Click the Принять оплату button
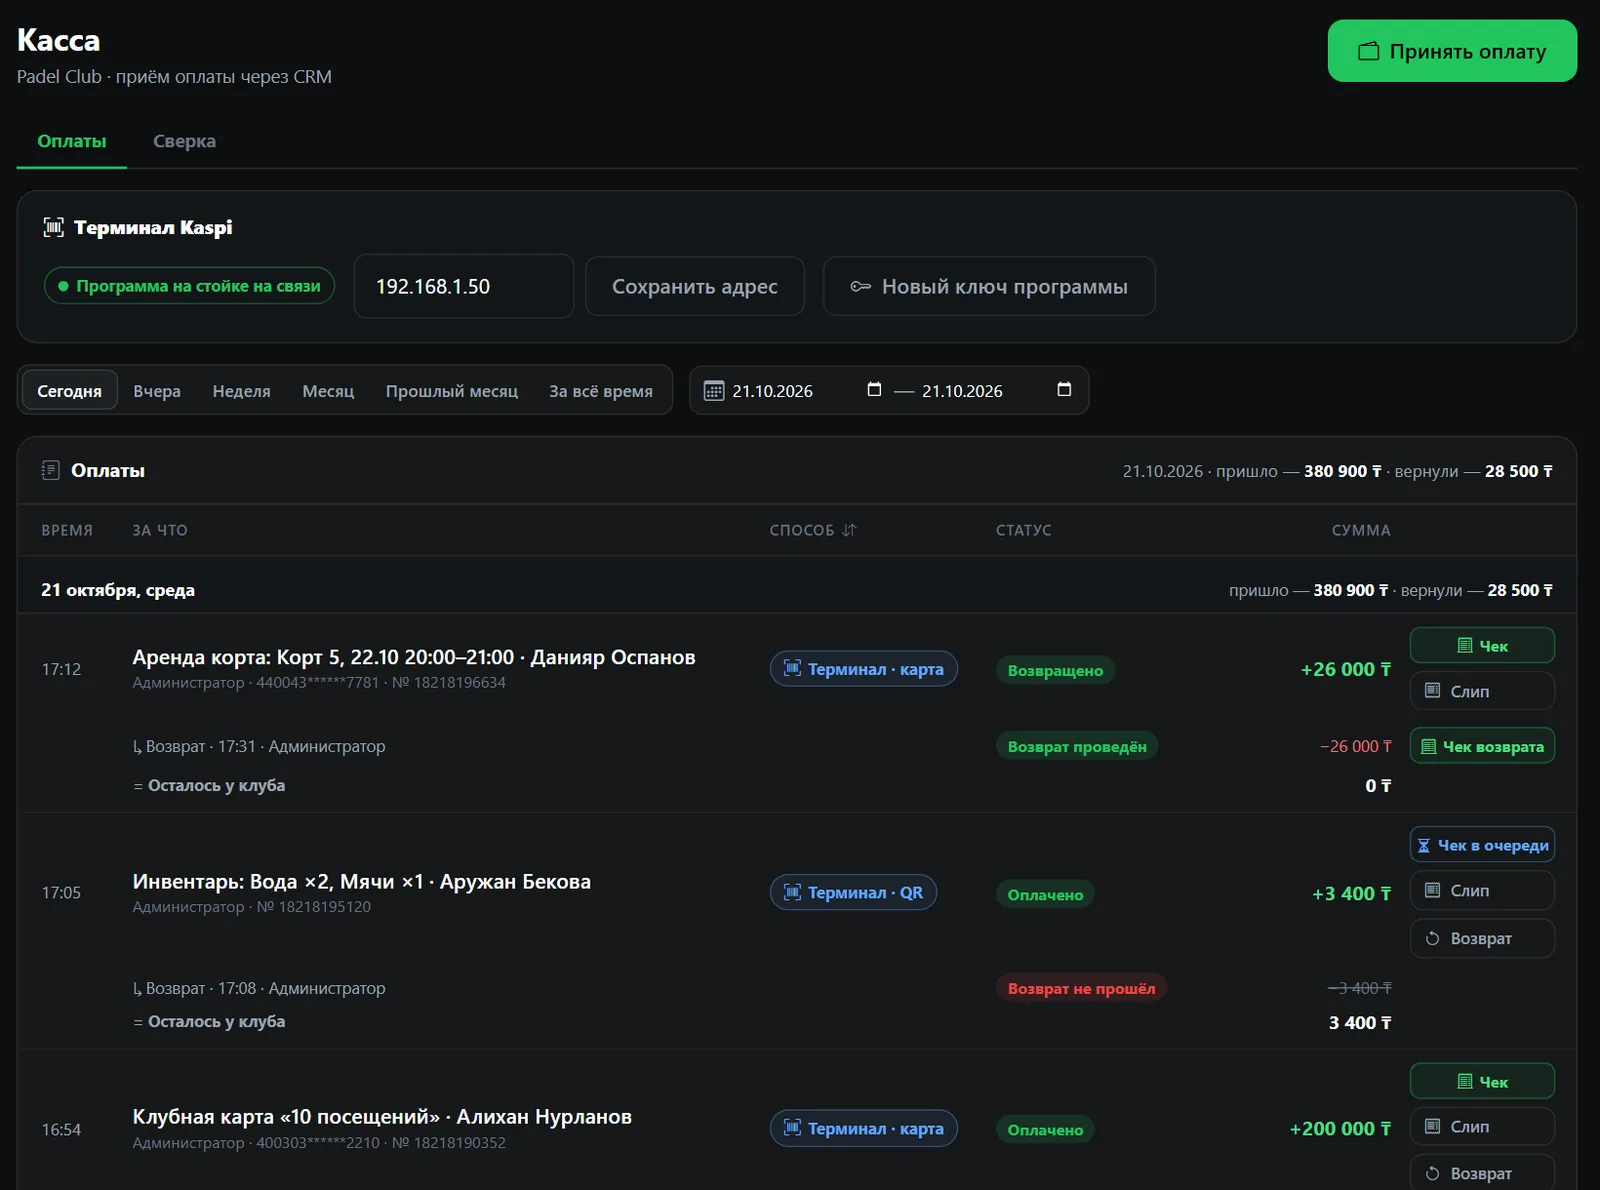Image resolution: width=1600 pixels, height=1190 pixels. click(x=1452, y=51)
